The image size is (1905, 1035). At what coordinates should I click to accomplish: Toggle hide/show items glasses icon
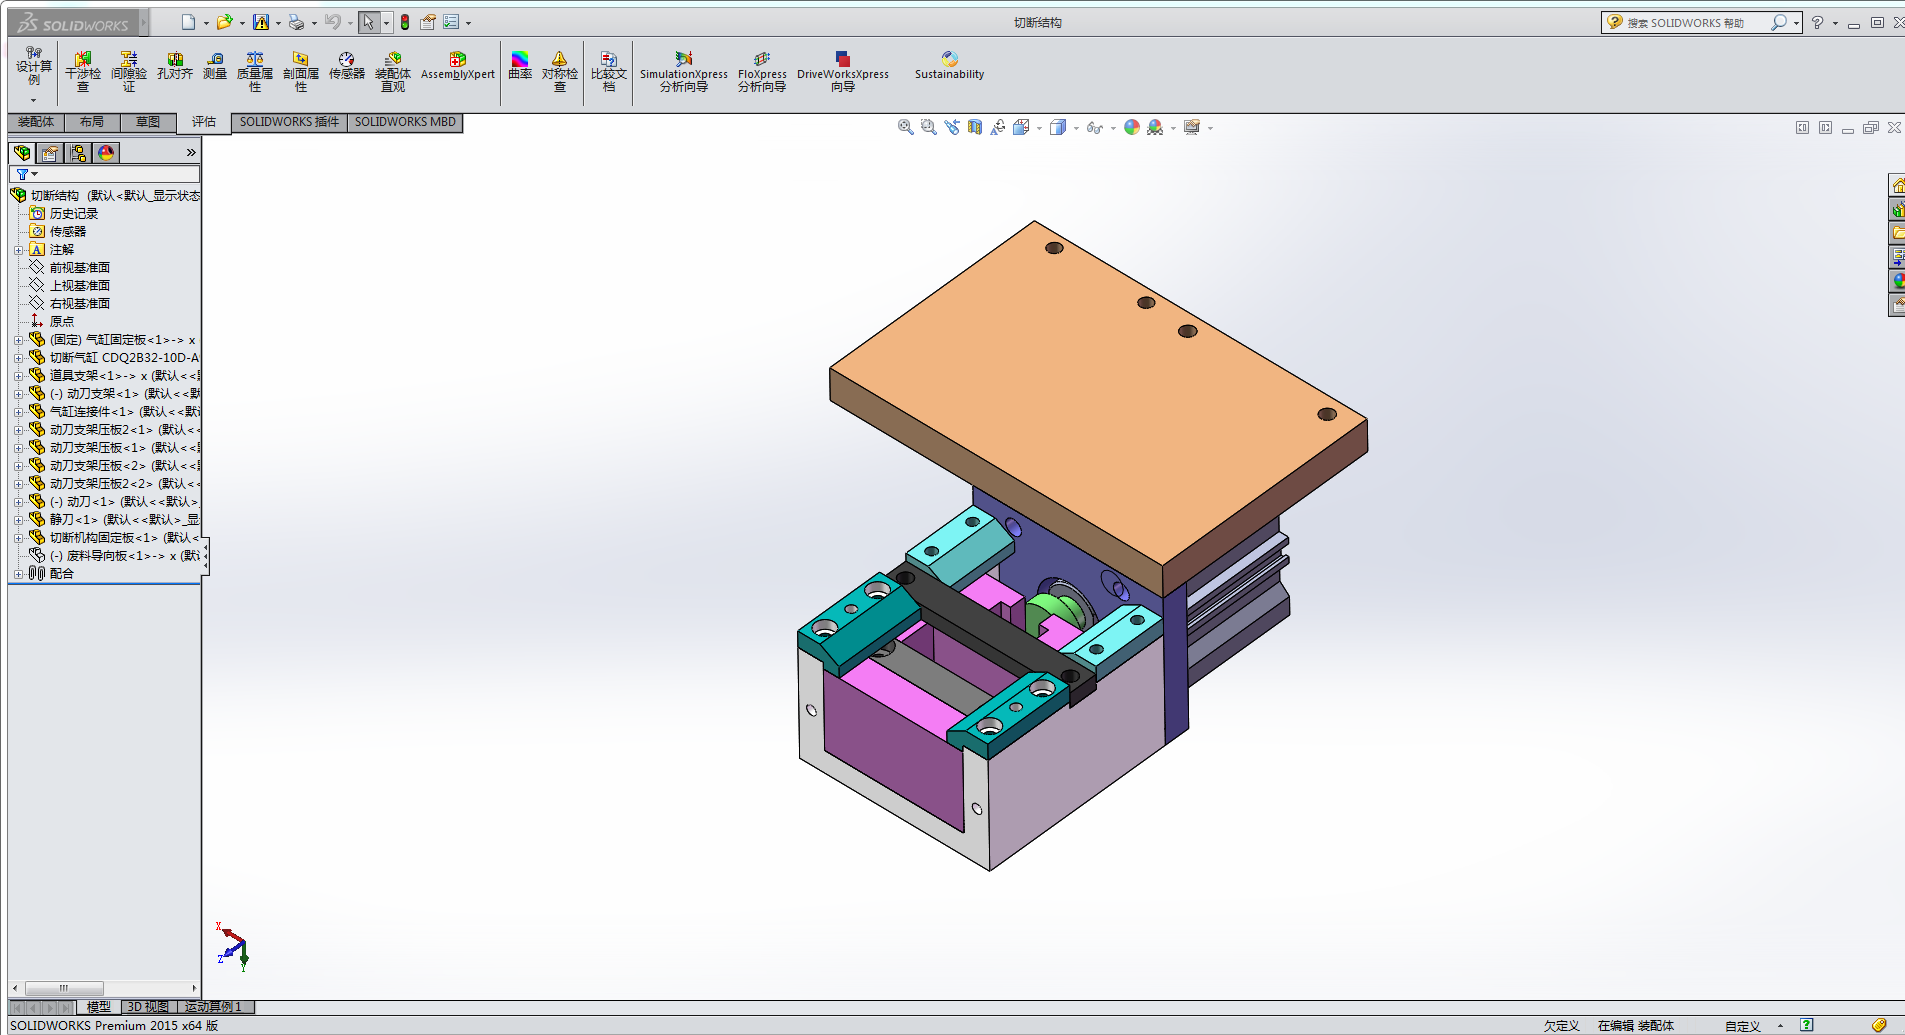pos(1094,127)
